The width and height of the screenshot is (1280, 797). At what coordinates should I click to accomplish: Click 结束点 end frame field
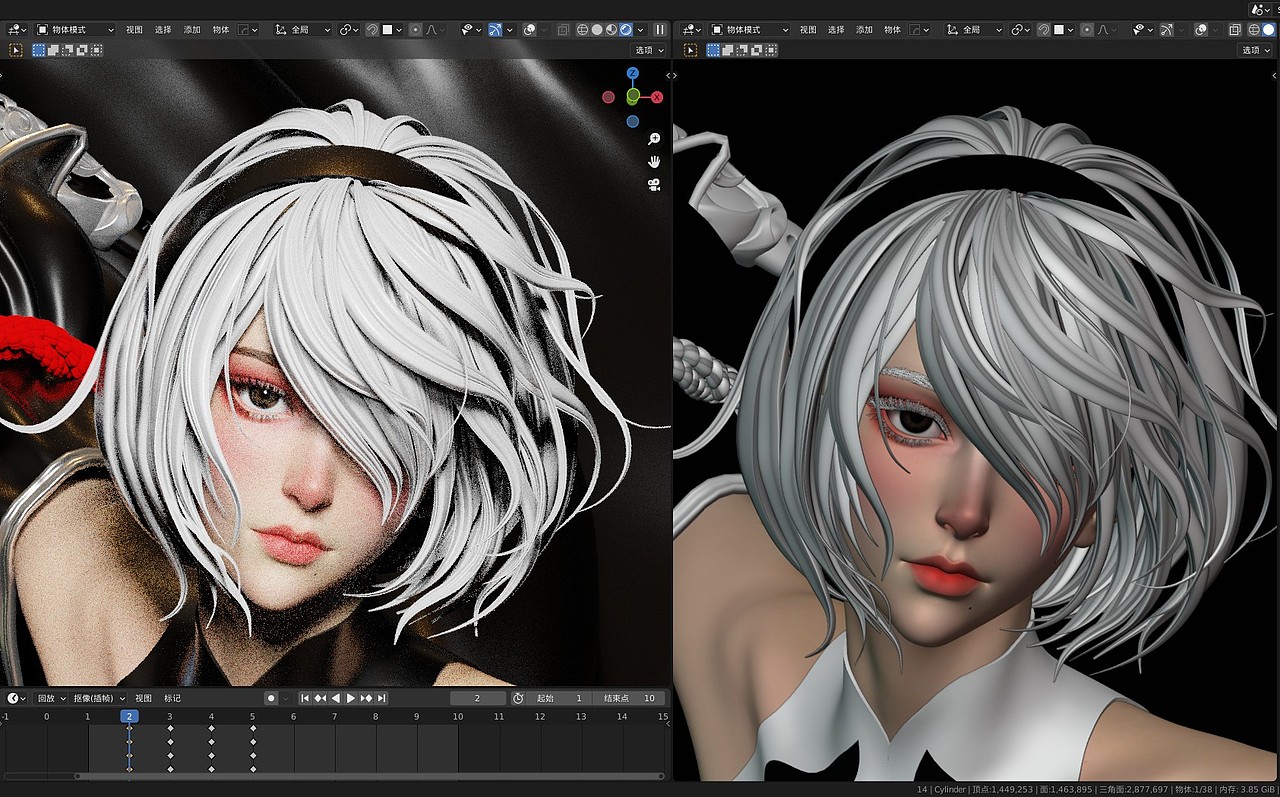[630, 698]
